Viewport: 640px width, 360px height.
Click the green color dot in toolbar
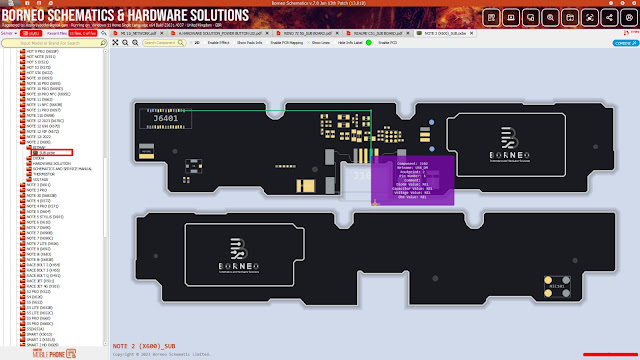369,42
